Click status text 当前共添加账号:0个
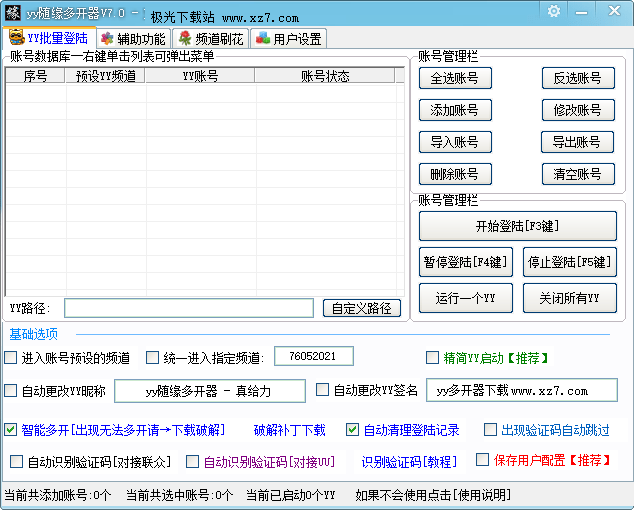Screen dimensions: 634x510 [x=57, y=495]
